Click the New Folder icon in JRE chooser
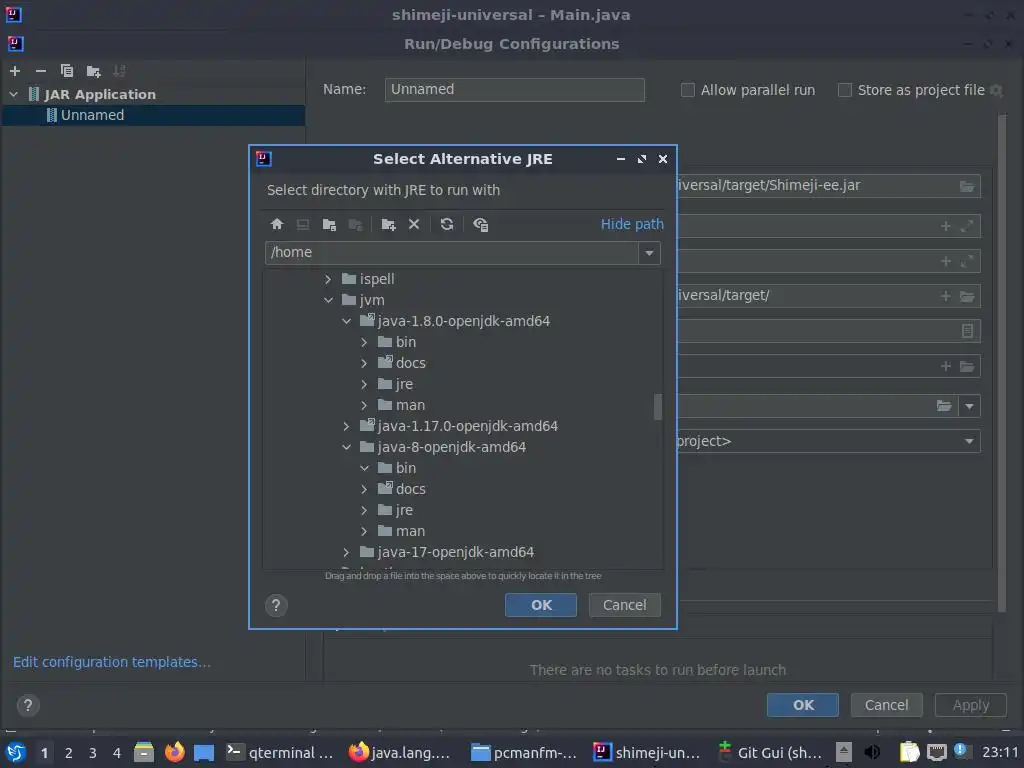 click(389, 224)
